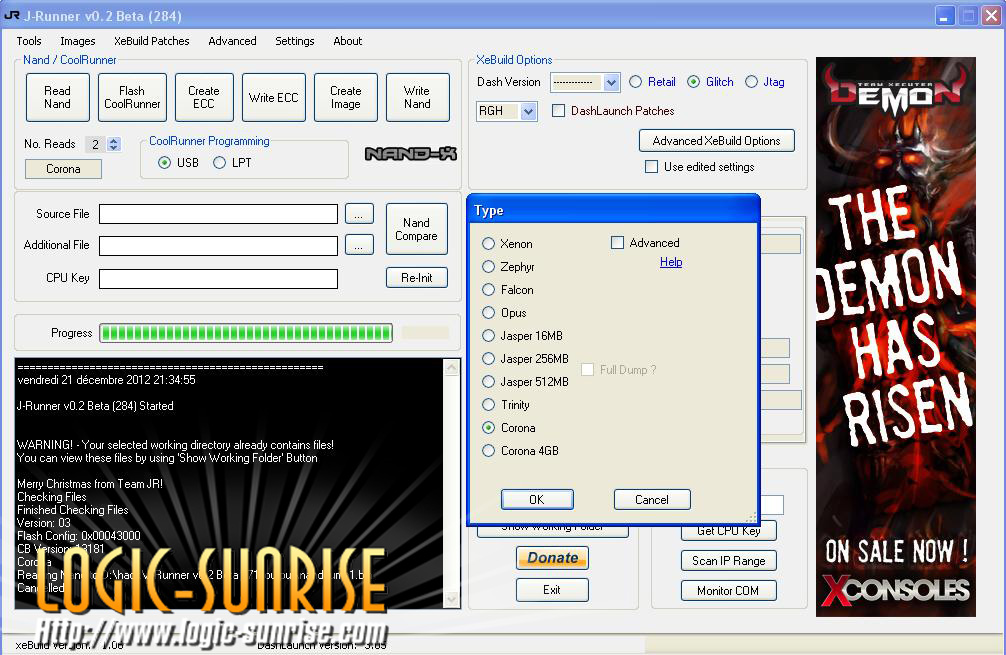Click the Get CPU Key button
The width and height of the screenshot is (1006, 655).
click(728, 531)
